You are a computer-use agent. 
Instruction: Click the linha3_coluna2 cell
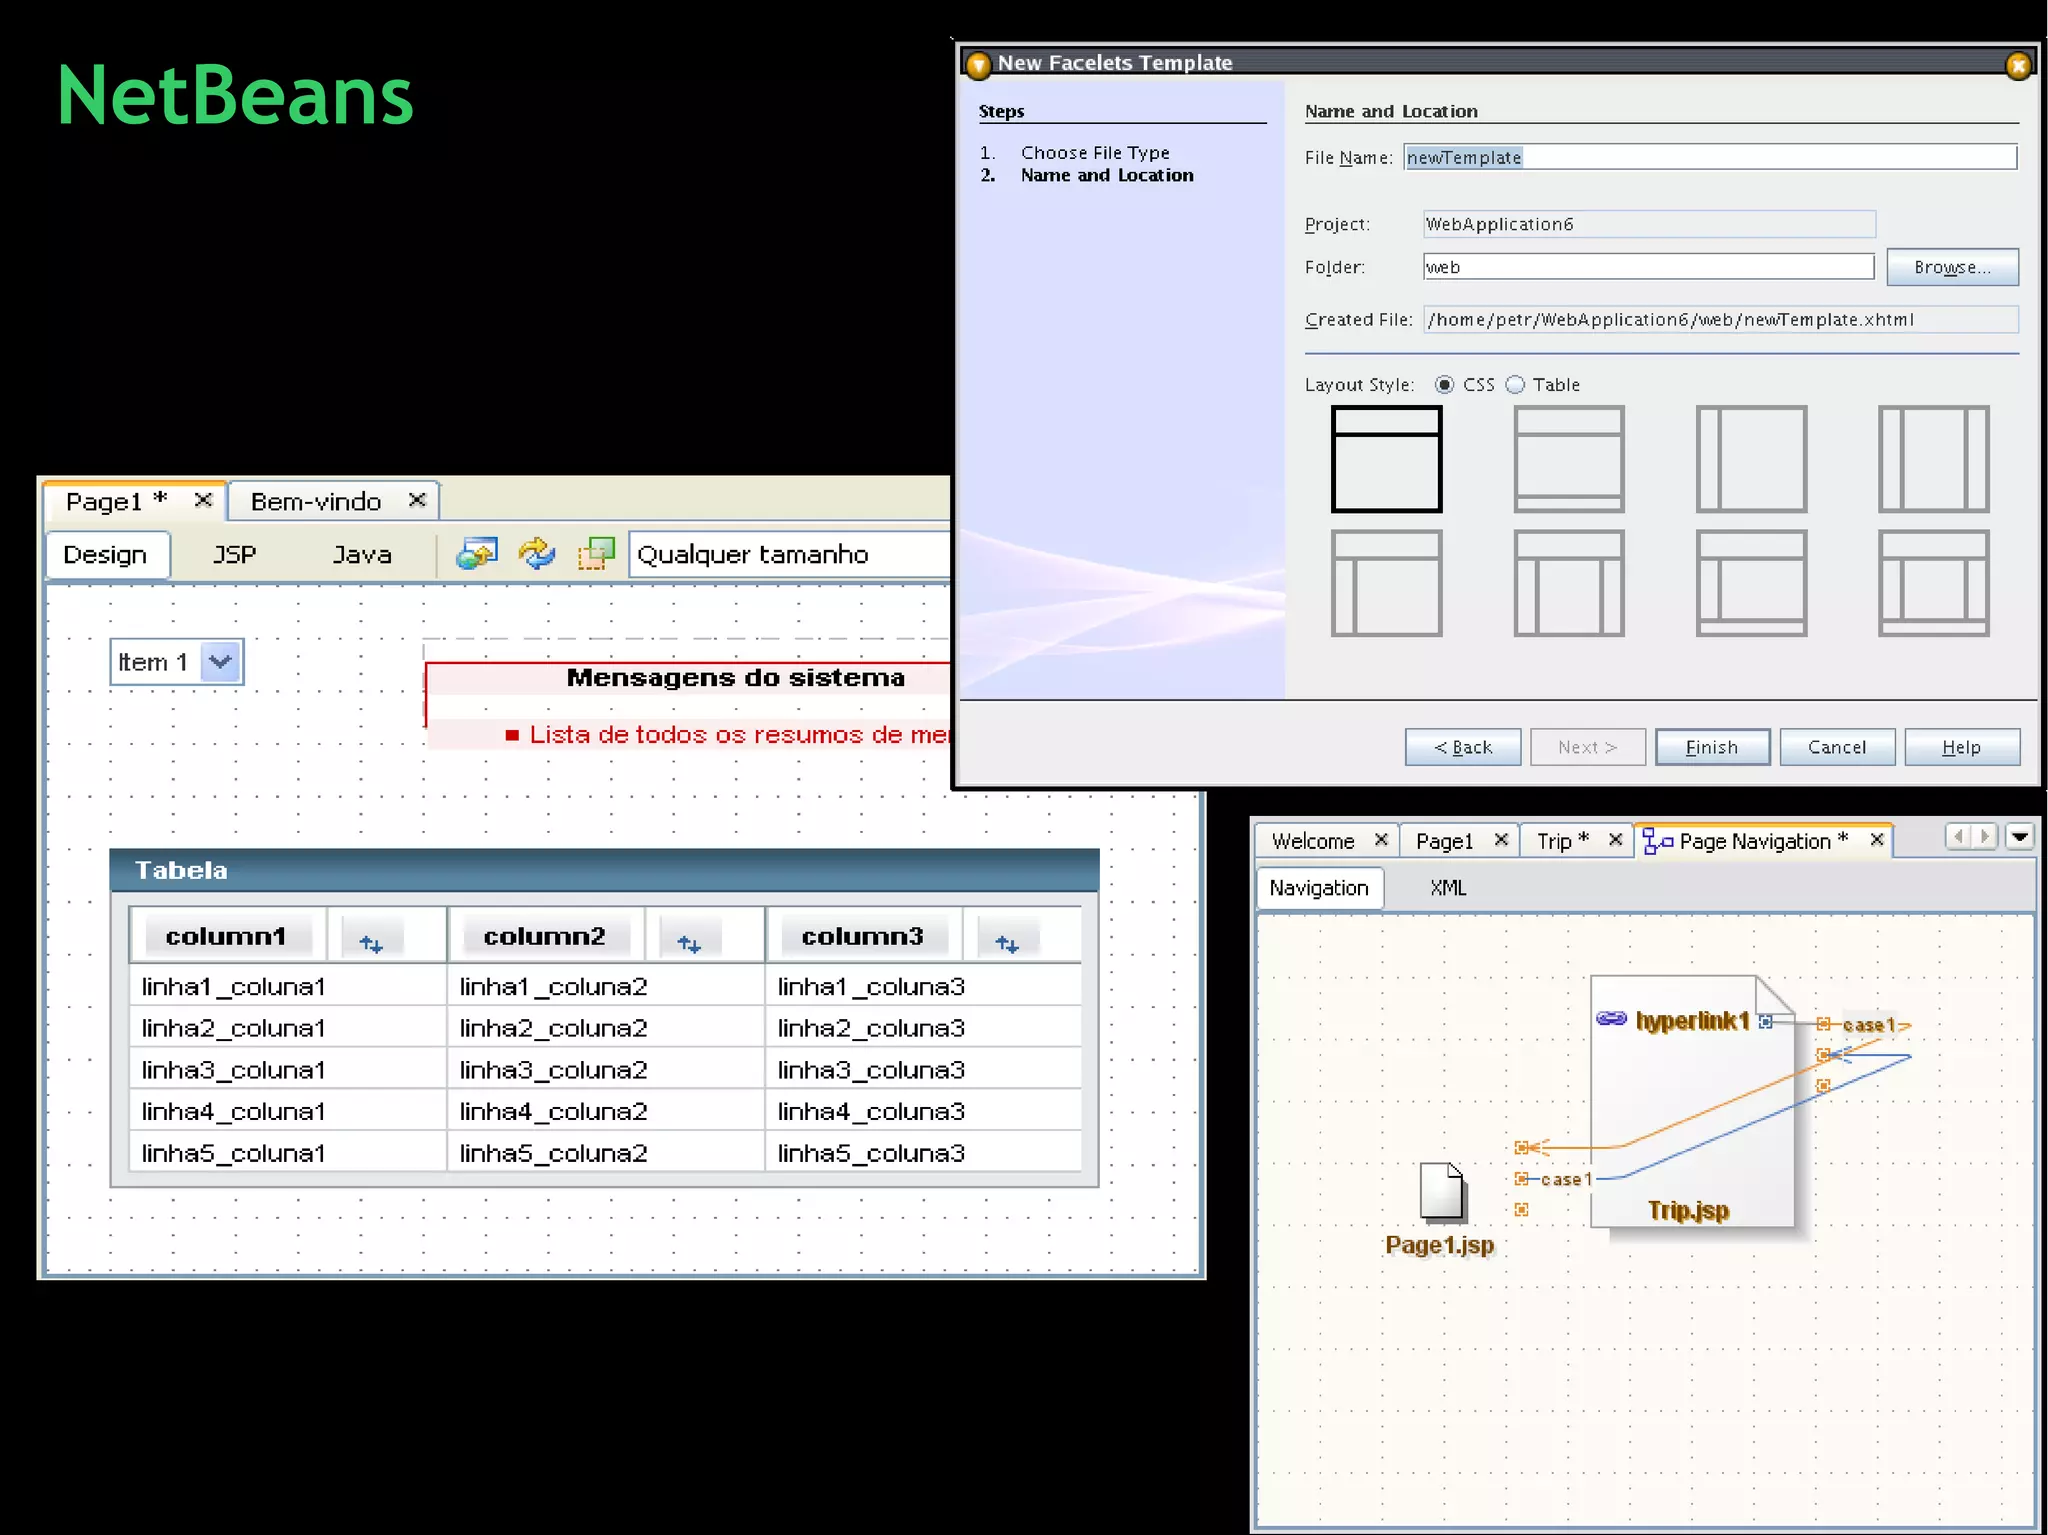(606, 1069)
